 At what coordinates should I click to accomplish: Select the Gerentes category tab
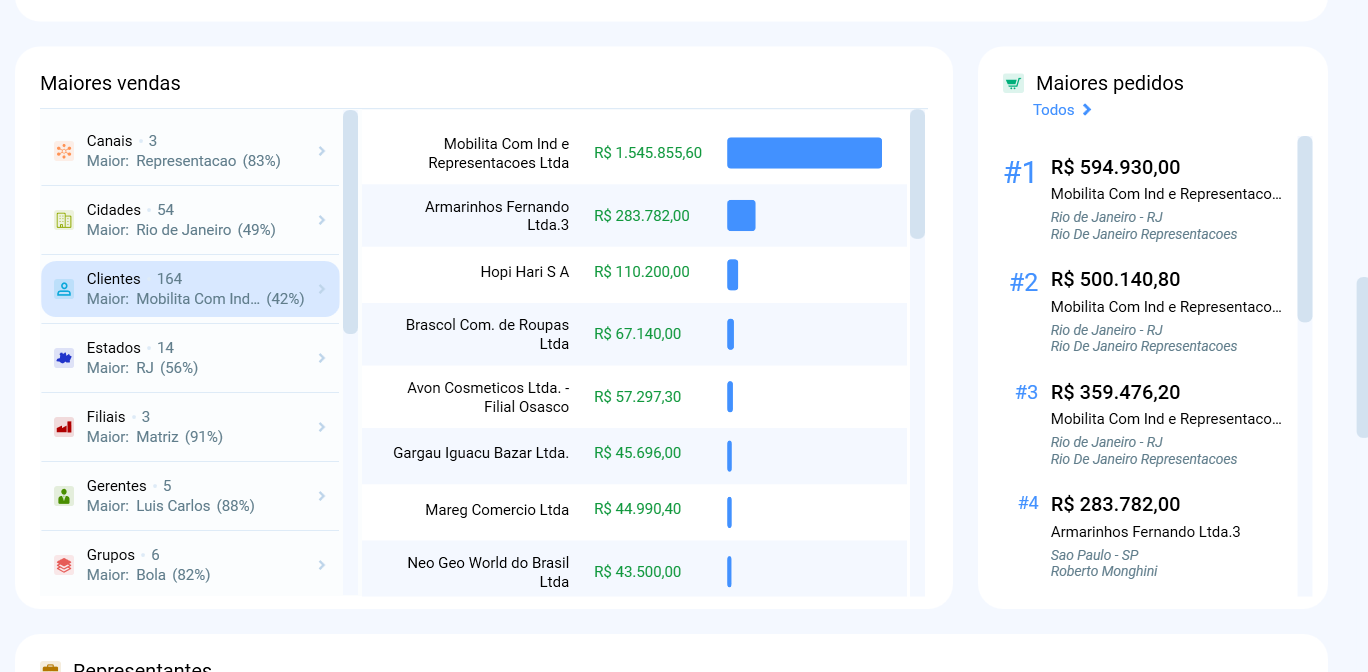click(x=190, y=496)
